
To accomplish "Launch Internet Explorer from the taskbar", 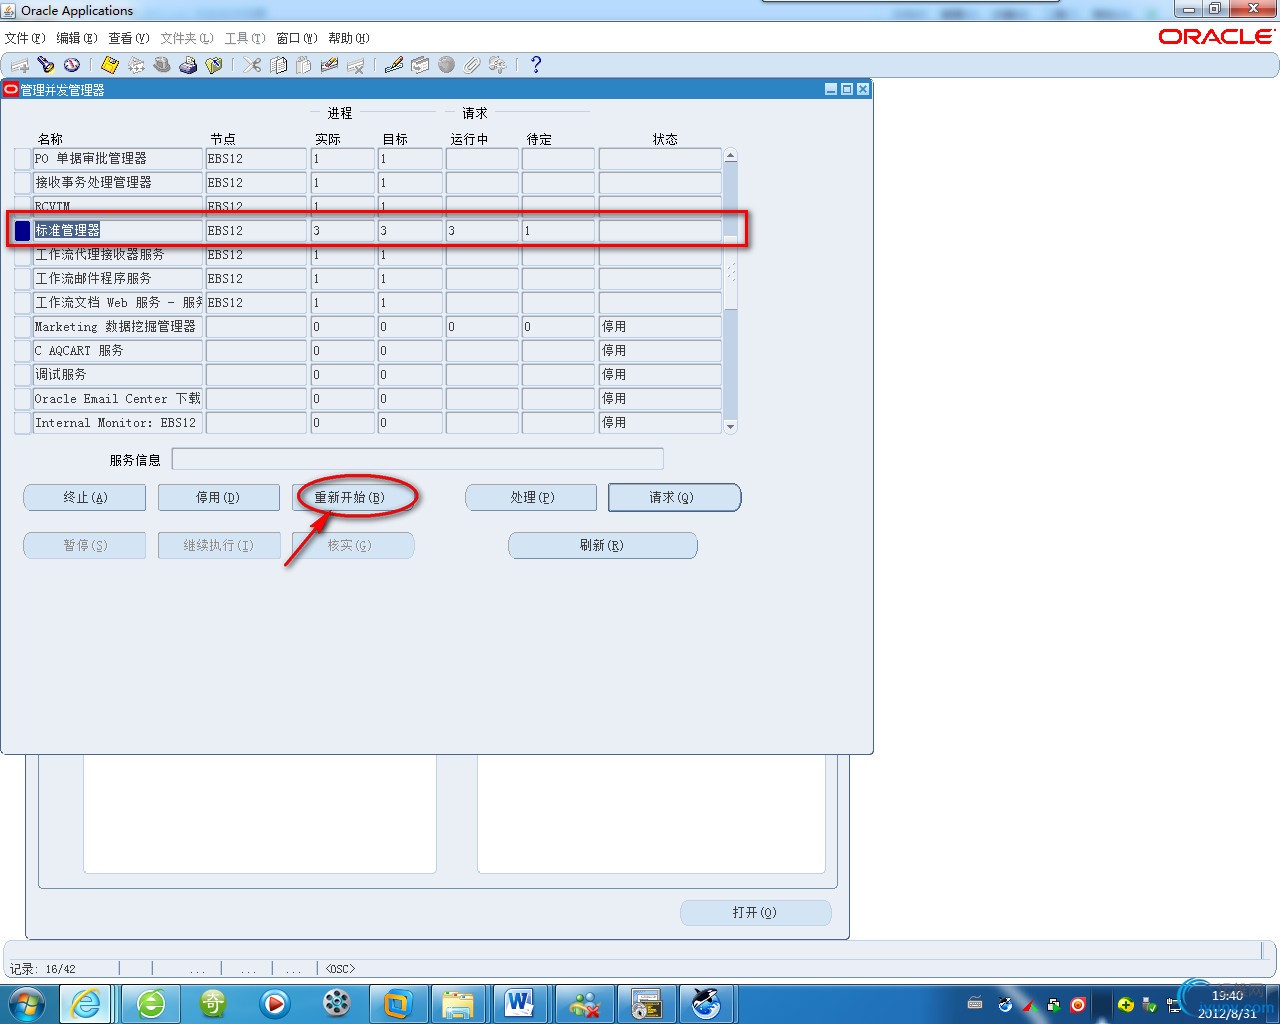I will [x=87, y=1003].
